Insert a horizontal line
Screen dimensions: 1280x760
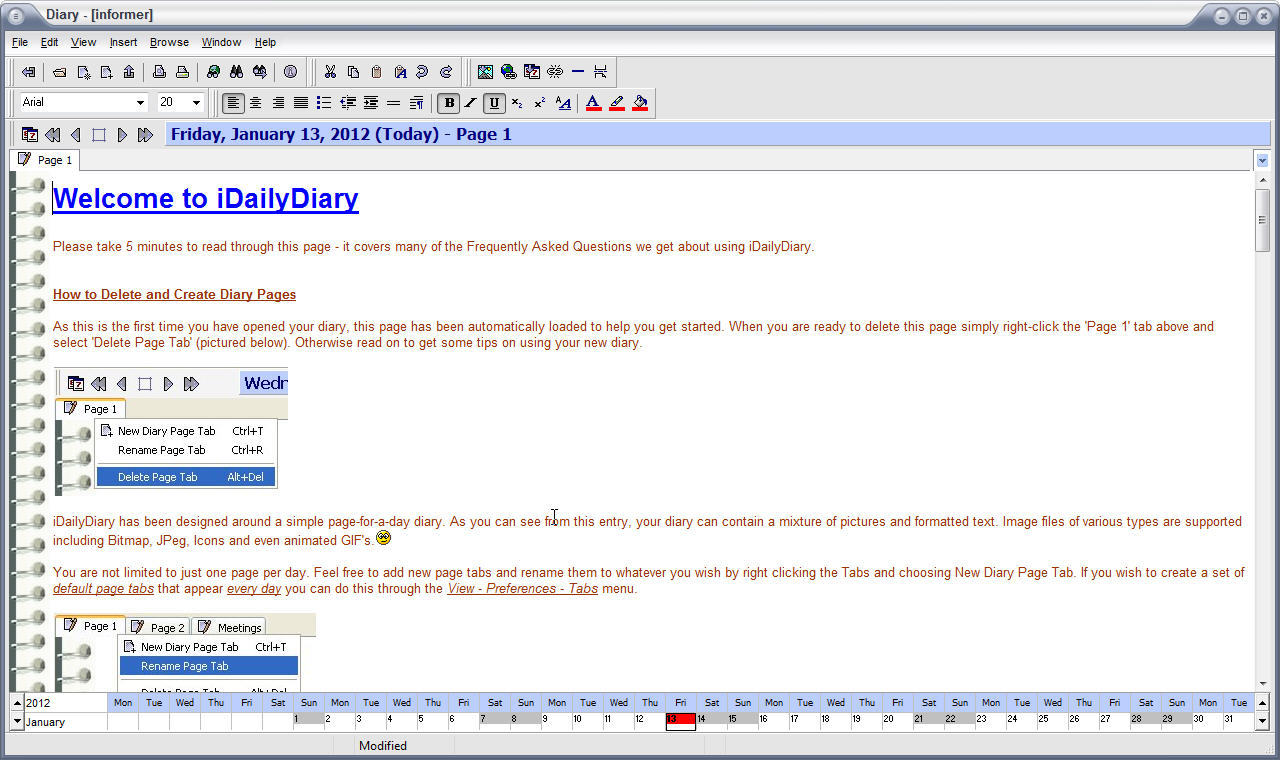[x=578, y=72]
